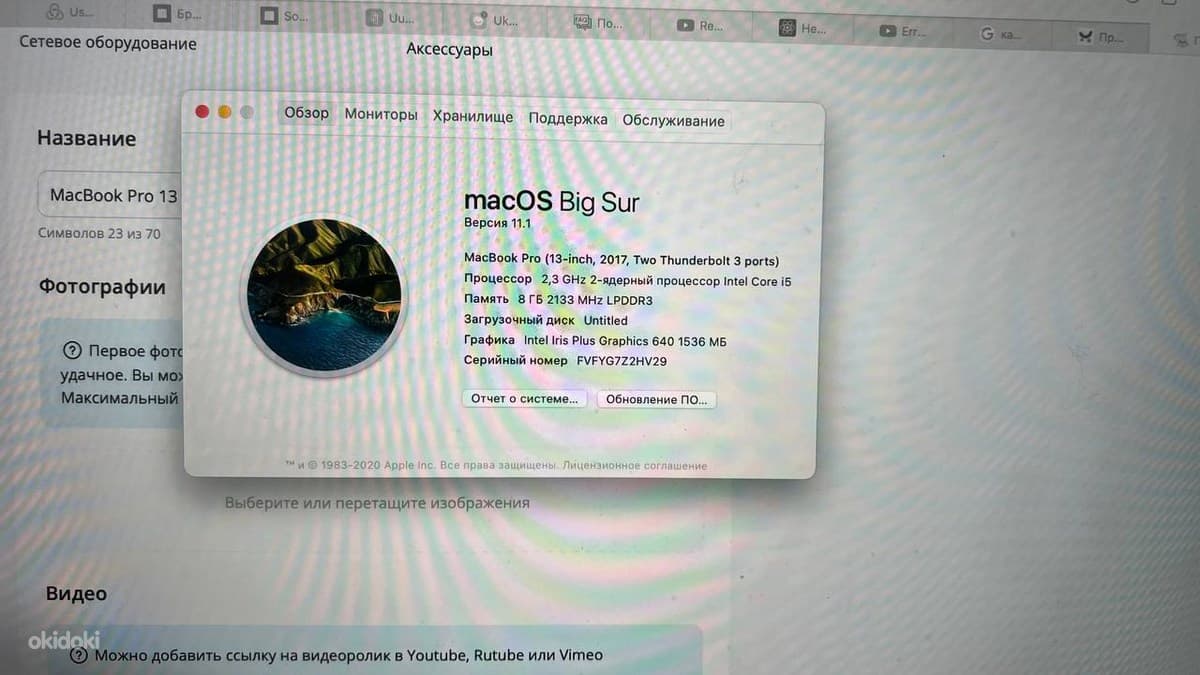Open Лицензионное соглашение link

635,466
